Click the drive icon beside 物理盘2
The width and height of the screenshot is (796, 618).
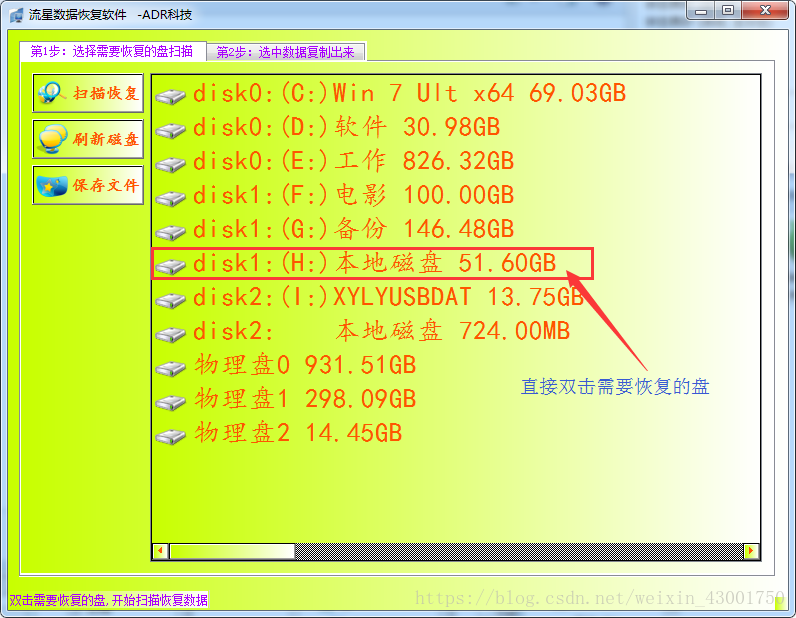[171, 436]
